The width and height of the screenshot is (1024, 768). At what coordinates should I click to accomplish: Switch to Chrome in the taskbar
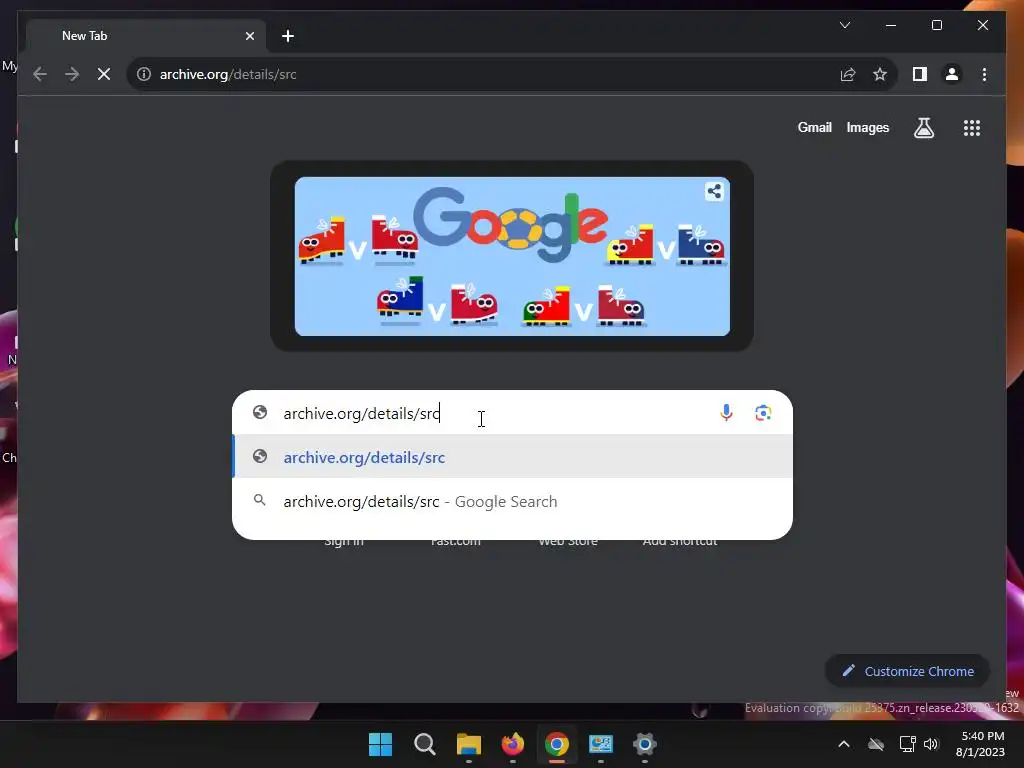[556, 744]
